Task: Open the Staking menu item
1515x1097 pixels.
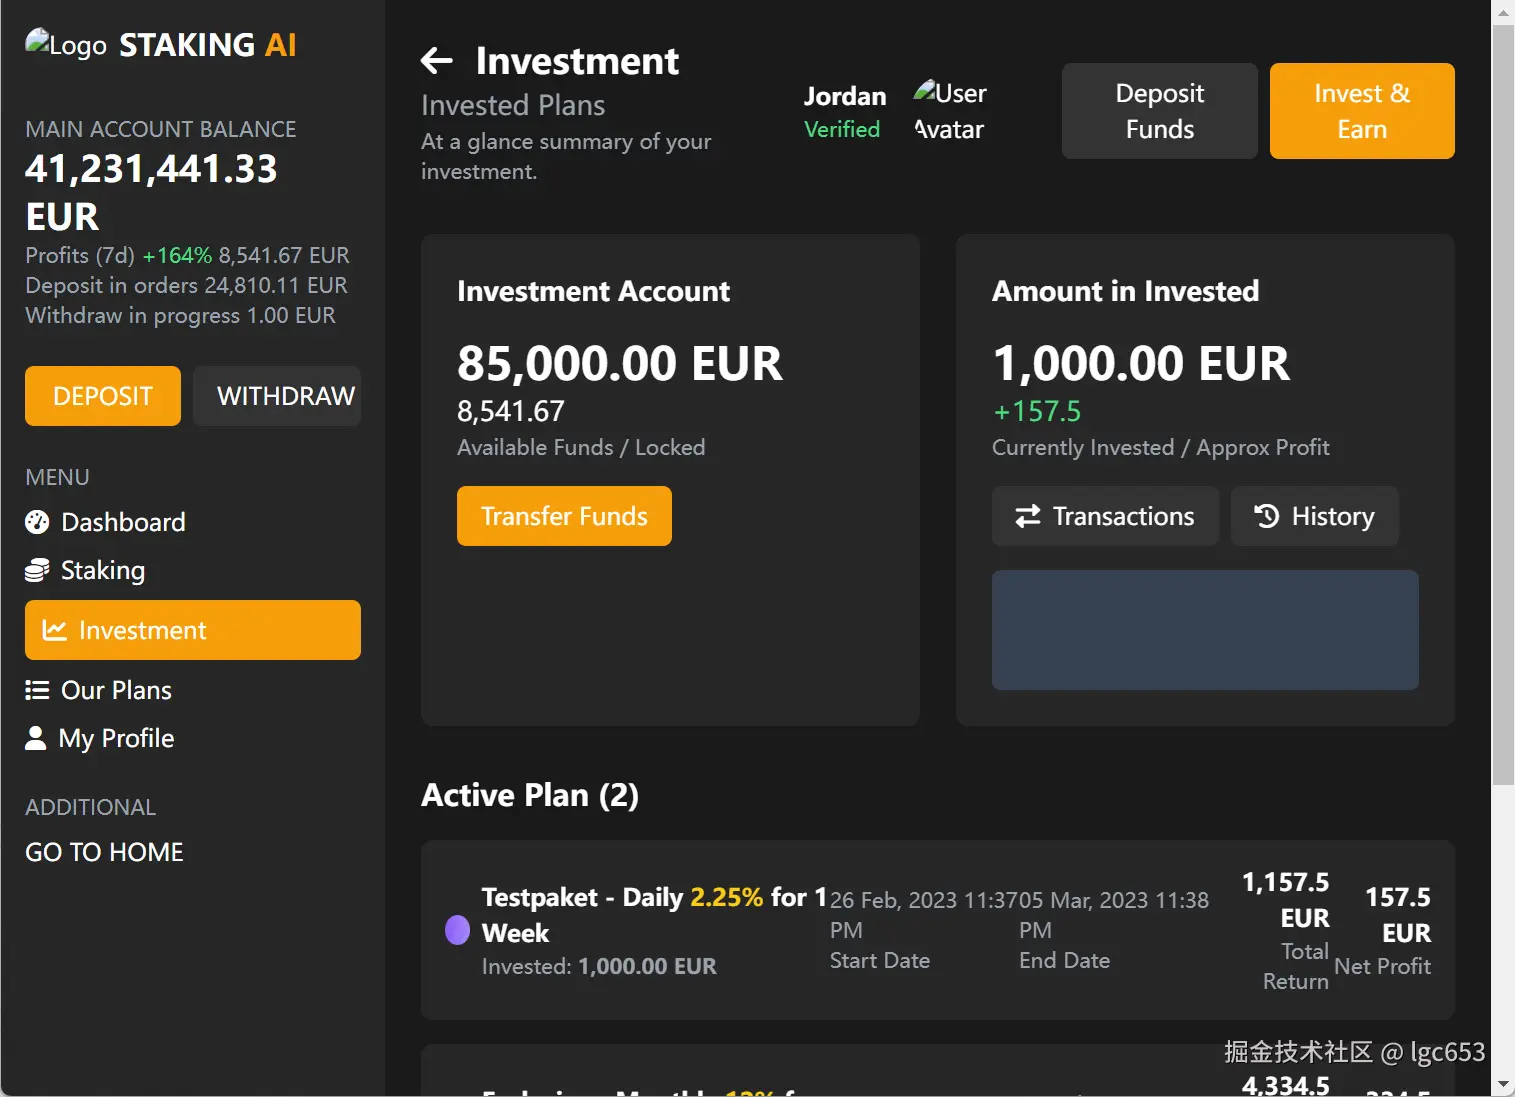Action: (x=102, y=570)
